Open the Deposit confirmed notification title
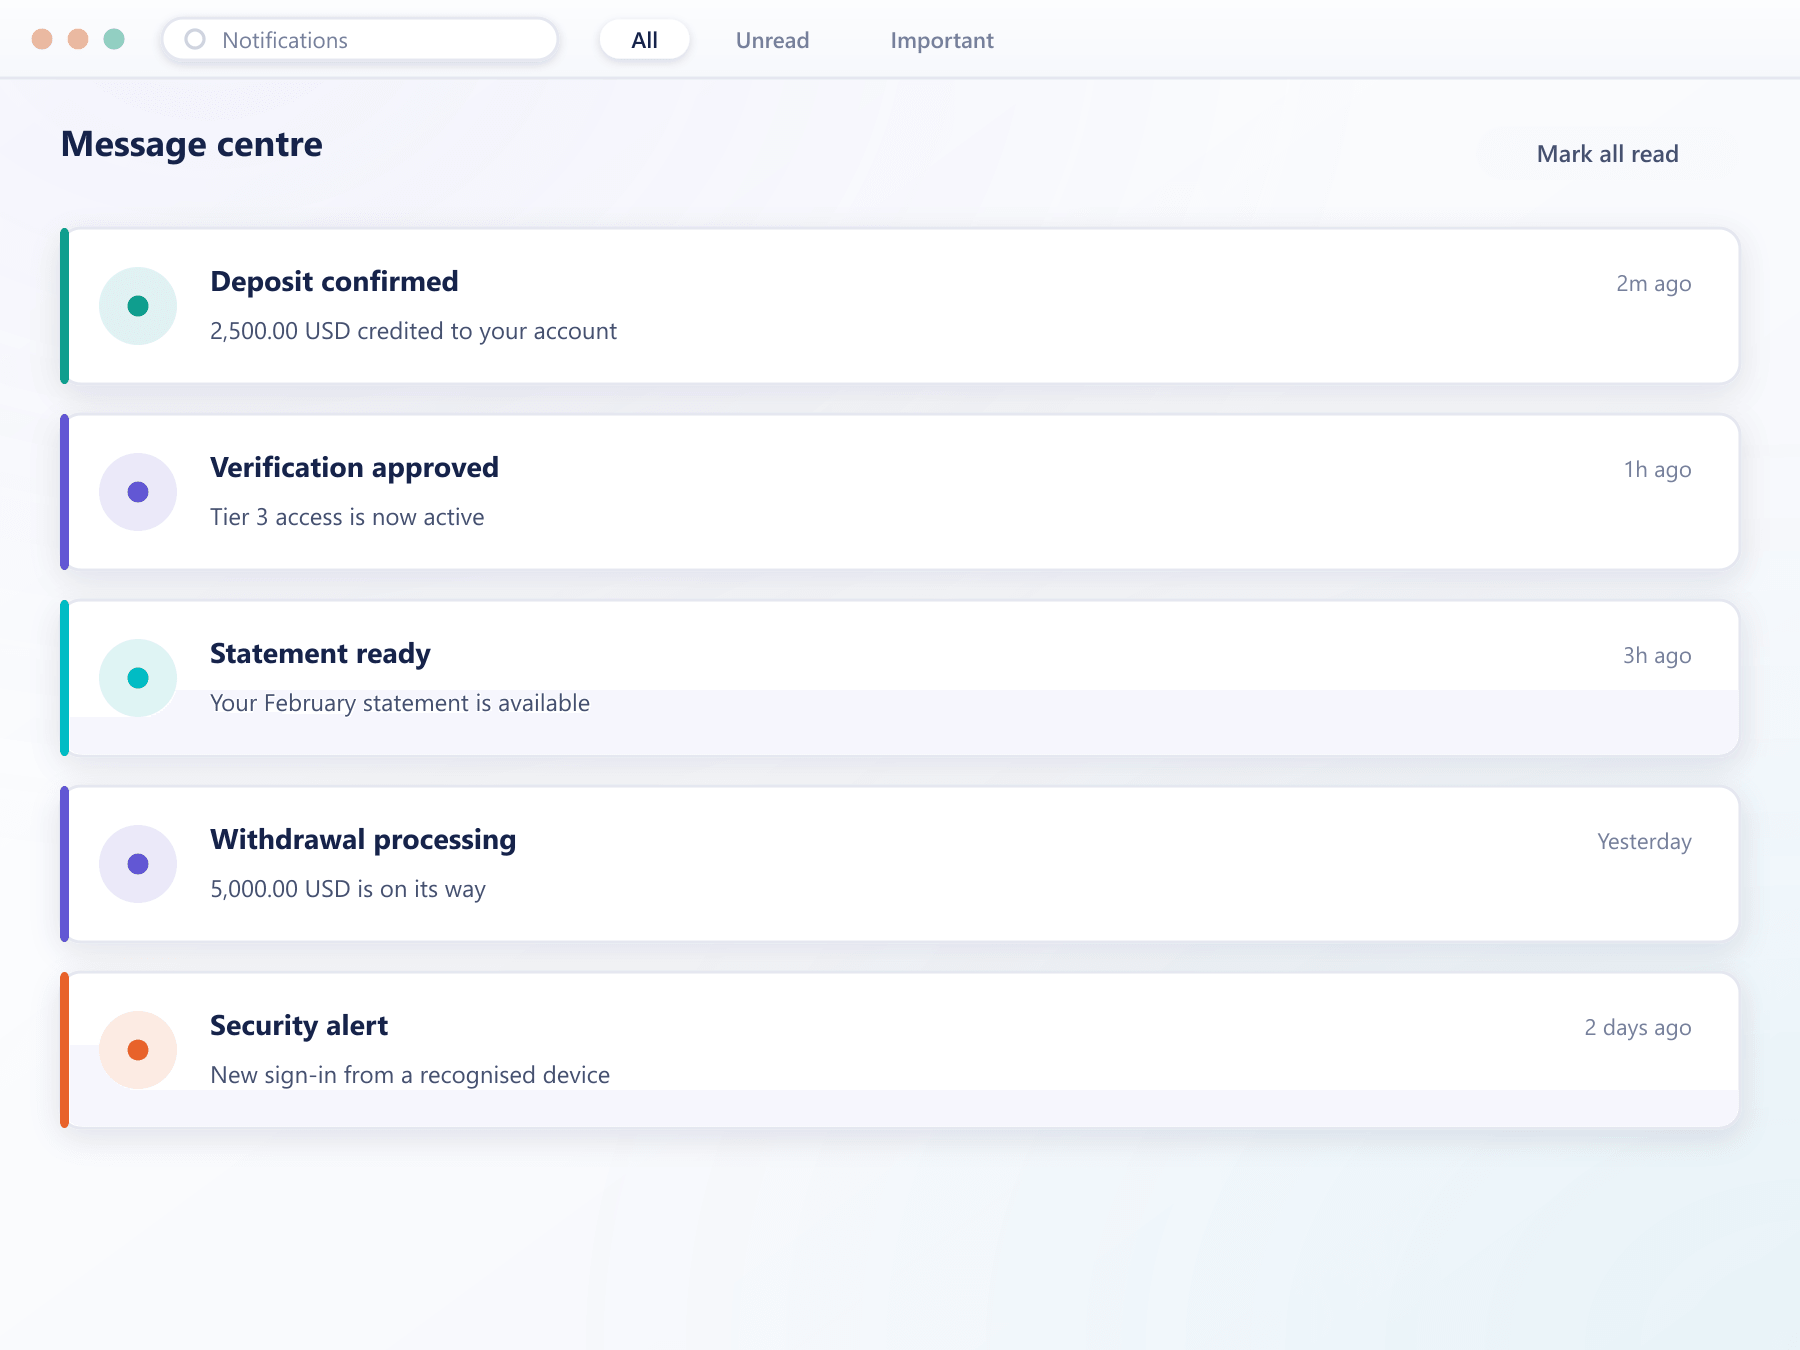 pyautogui.click(x=334, y=282)
